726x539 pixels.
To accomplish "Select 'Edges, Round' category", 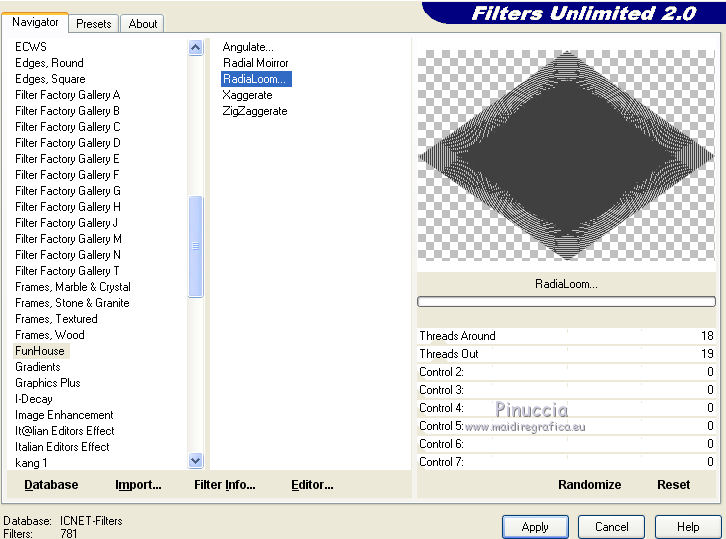I will pyautogui.click(x=50, y=63).
